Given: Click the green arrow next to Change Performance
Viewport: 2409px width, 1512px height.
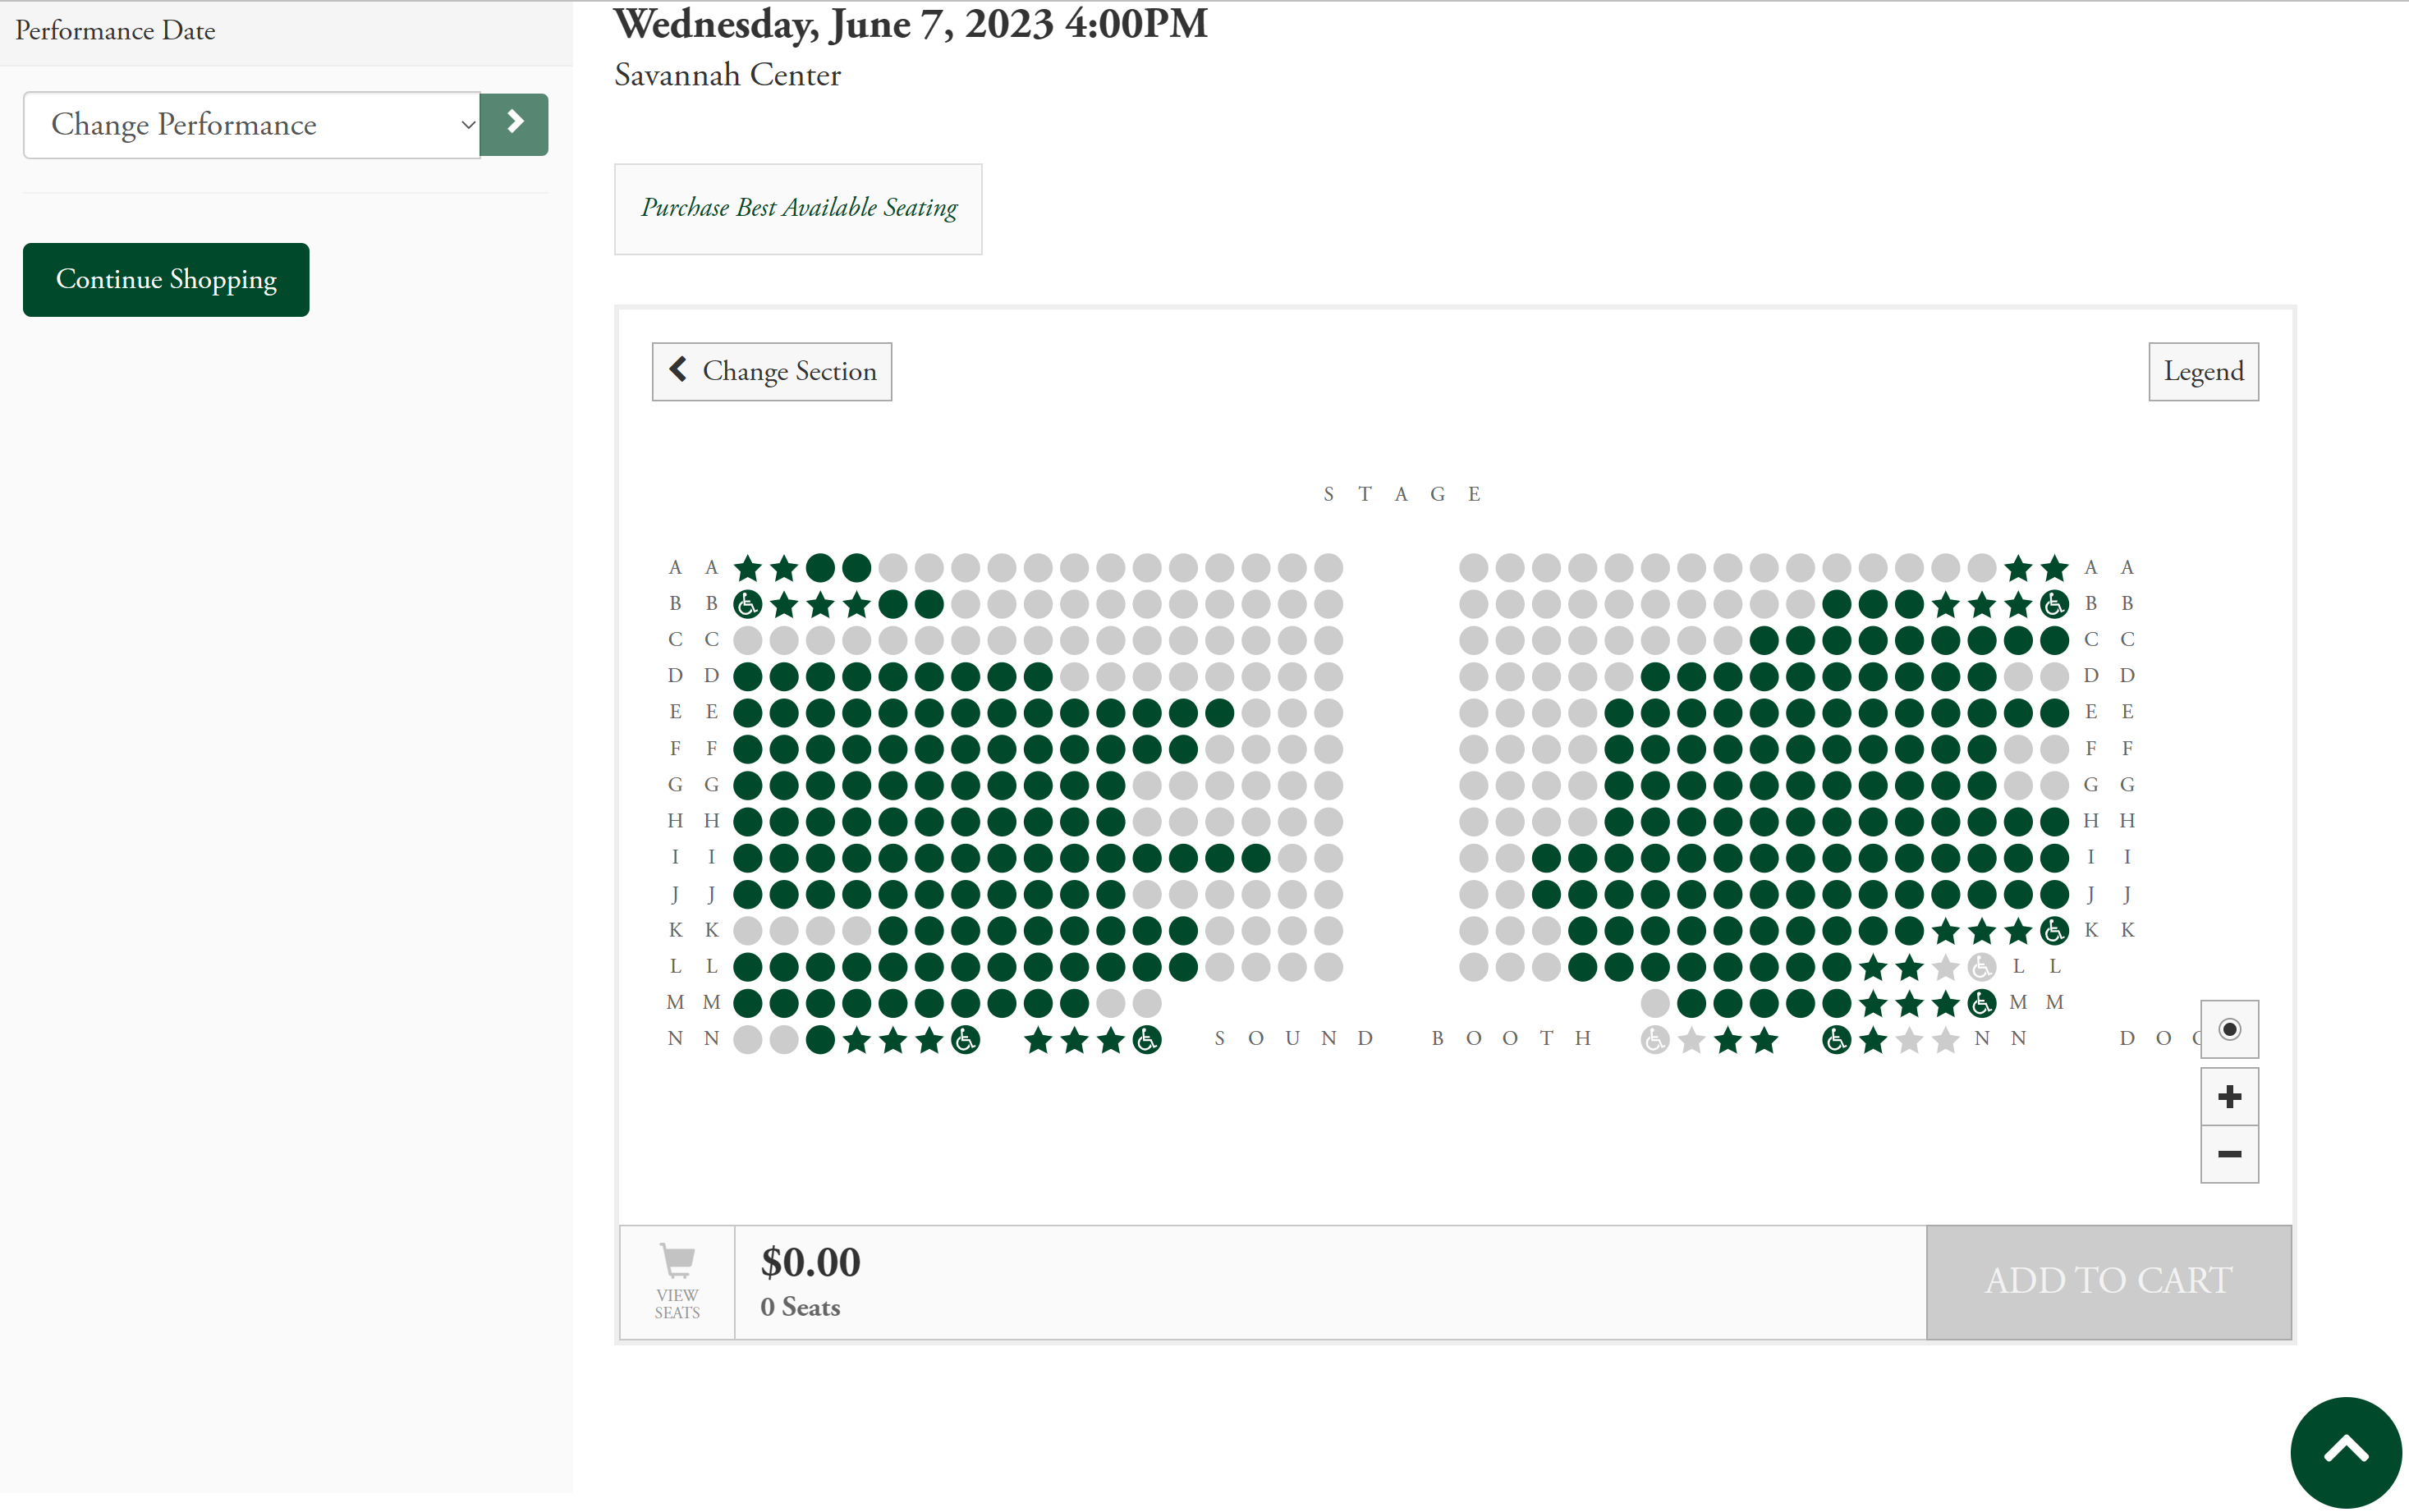Looking at the screenshot, I should point(514,125).
